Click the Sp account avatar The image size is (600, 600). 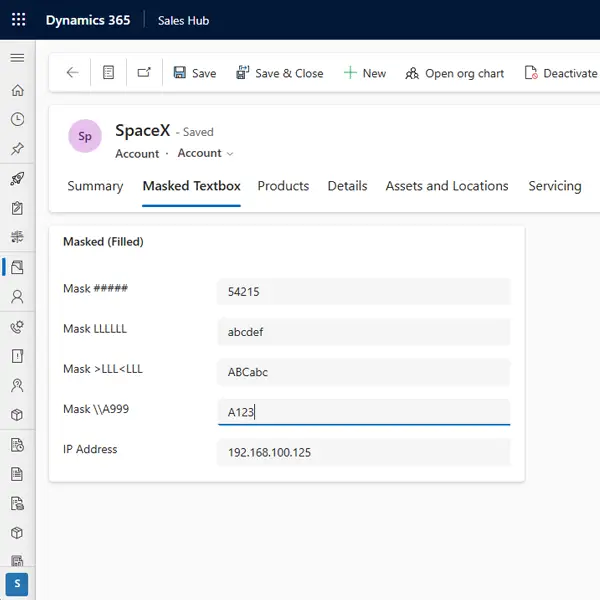pos(85,136)
